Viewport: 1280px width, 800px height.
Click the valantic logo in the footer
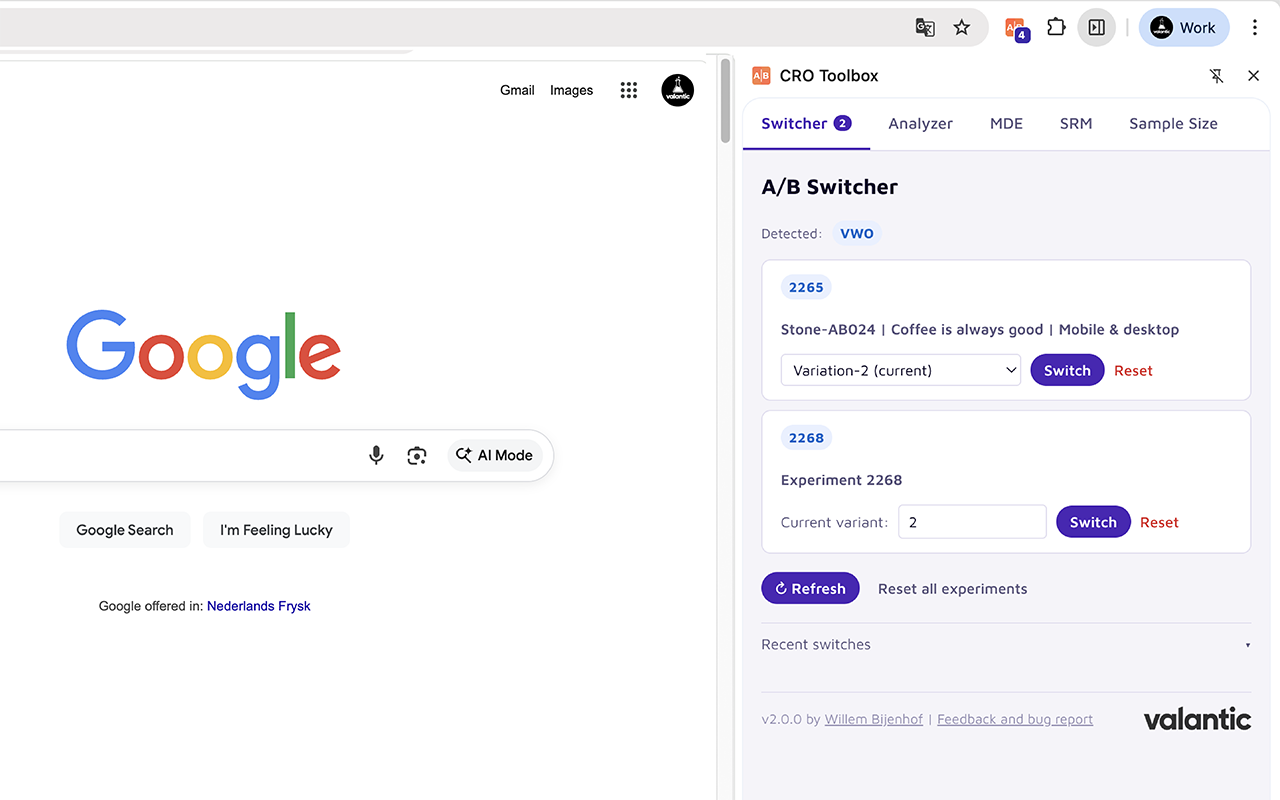click(1197, 719)
